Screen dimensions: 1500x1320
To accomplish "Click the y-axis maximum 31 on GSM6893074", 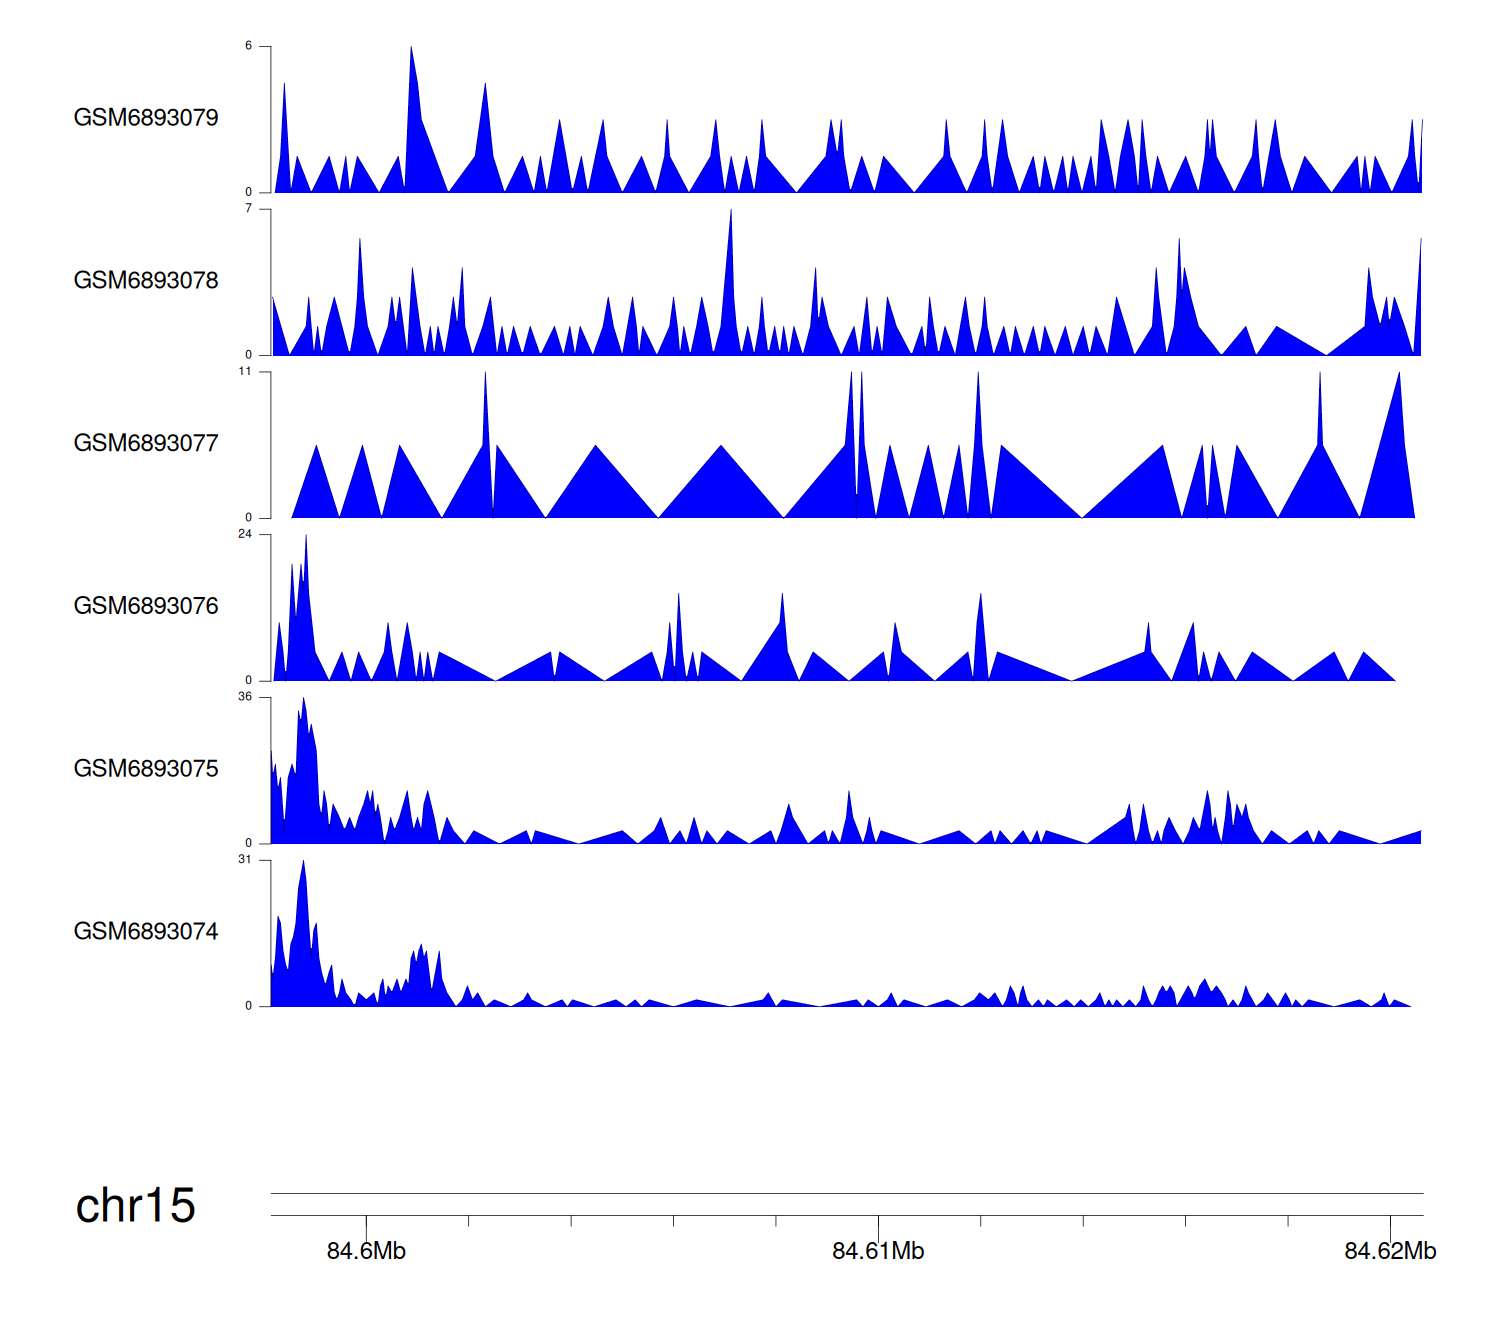I will (245, 860).
